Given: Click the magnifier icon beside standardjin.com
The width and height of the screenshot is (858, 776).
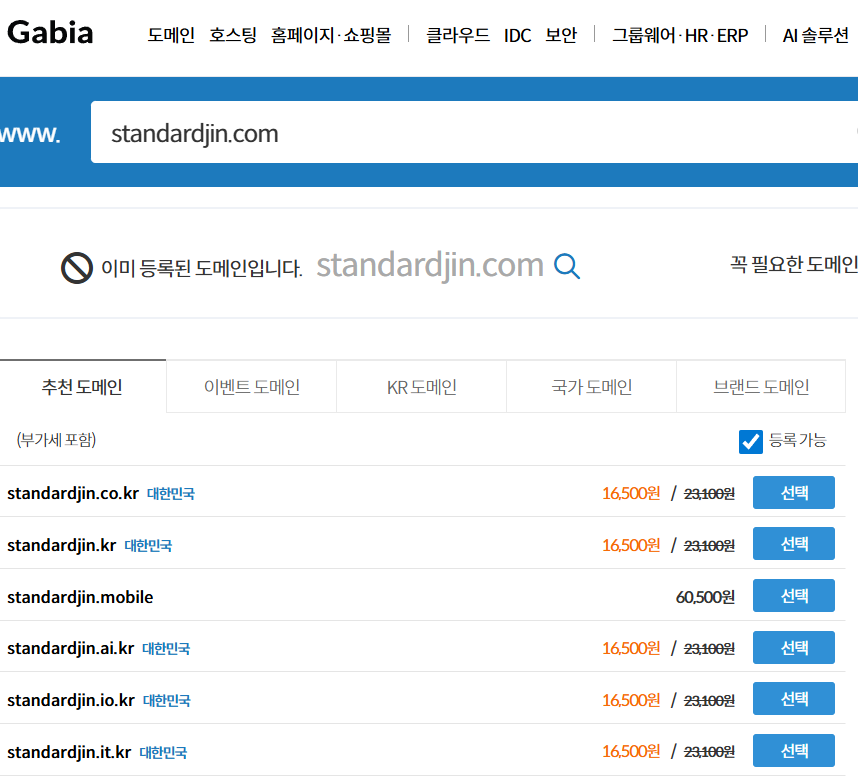Looking at the screenshot, I should (x=567, y=266).
